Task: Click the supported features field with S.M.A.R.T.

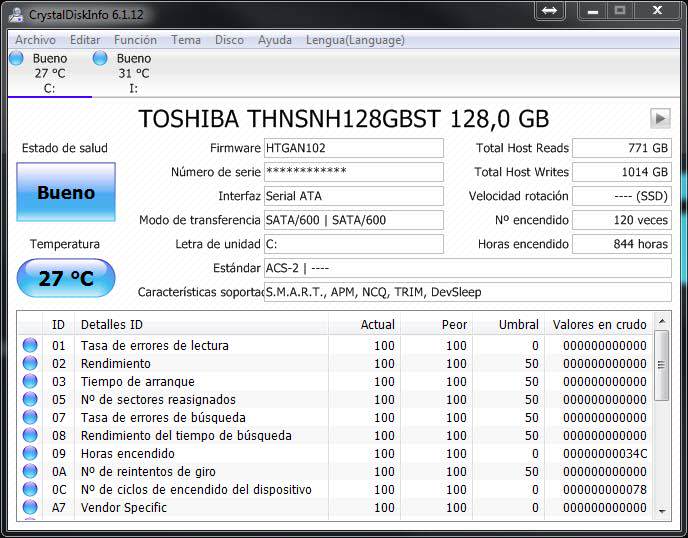Action: coord(468,292)
